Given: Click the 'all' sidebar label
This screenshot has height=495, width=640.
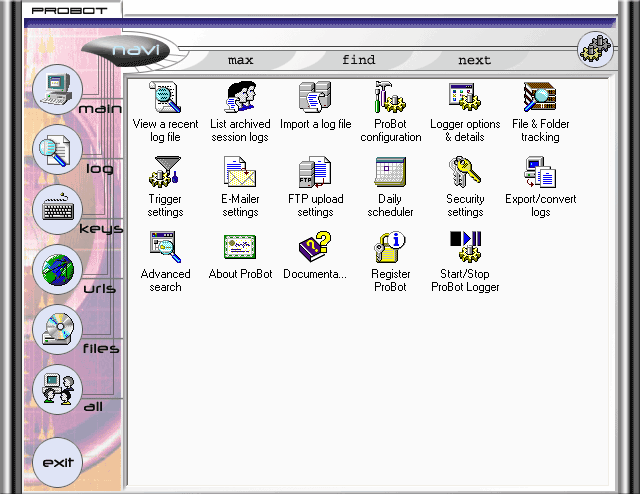Looking at the screenshot, I should tap(93, 407).
